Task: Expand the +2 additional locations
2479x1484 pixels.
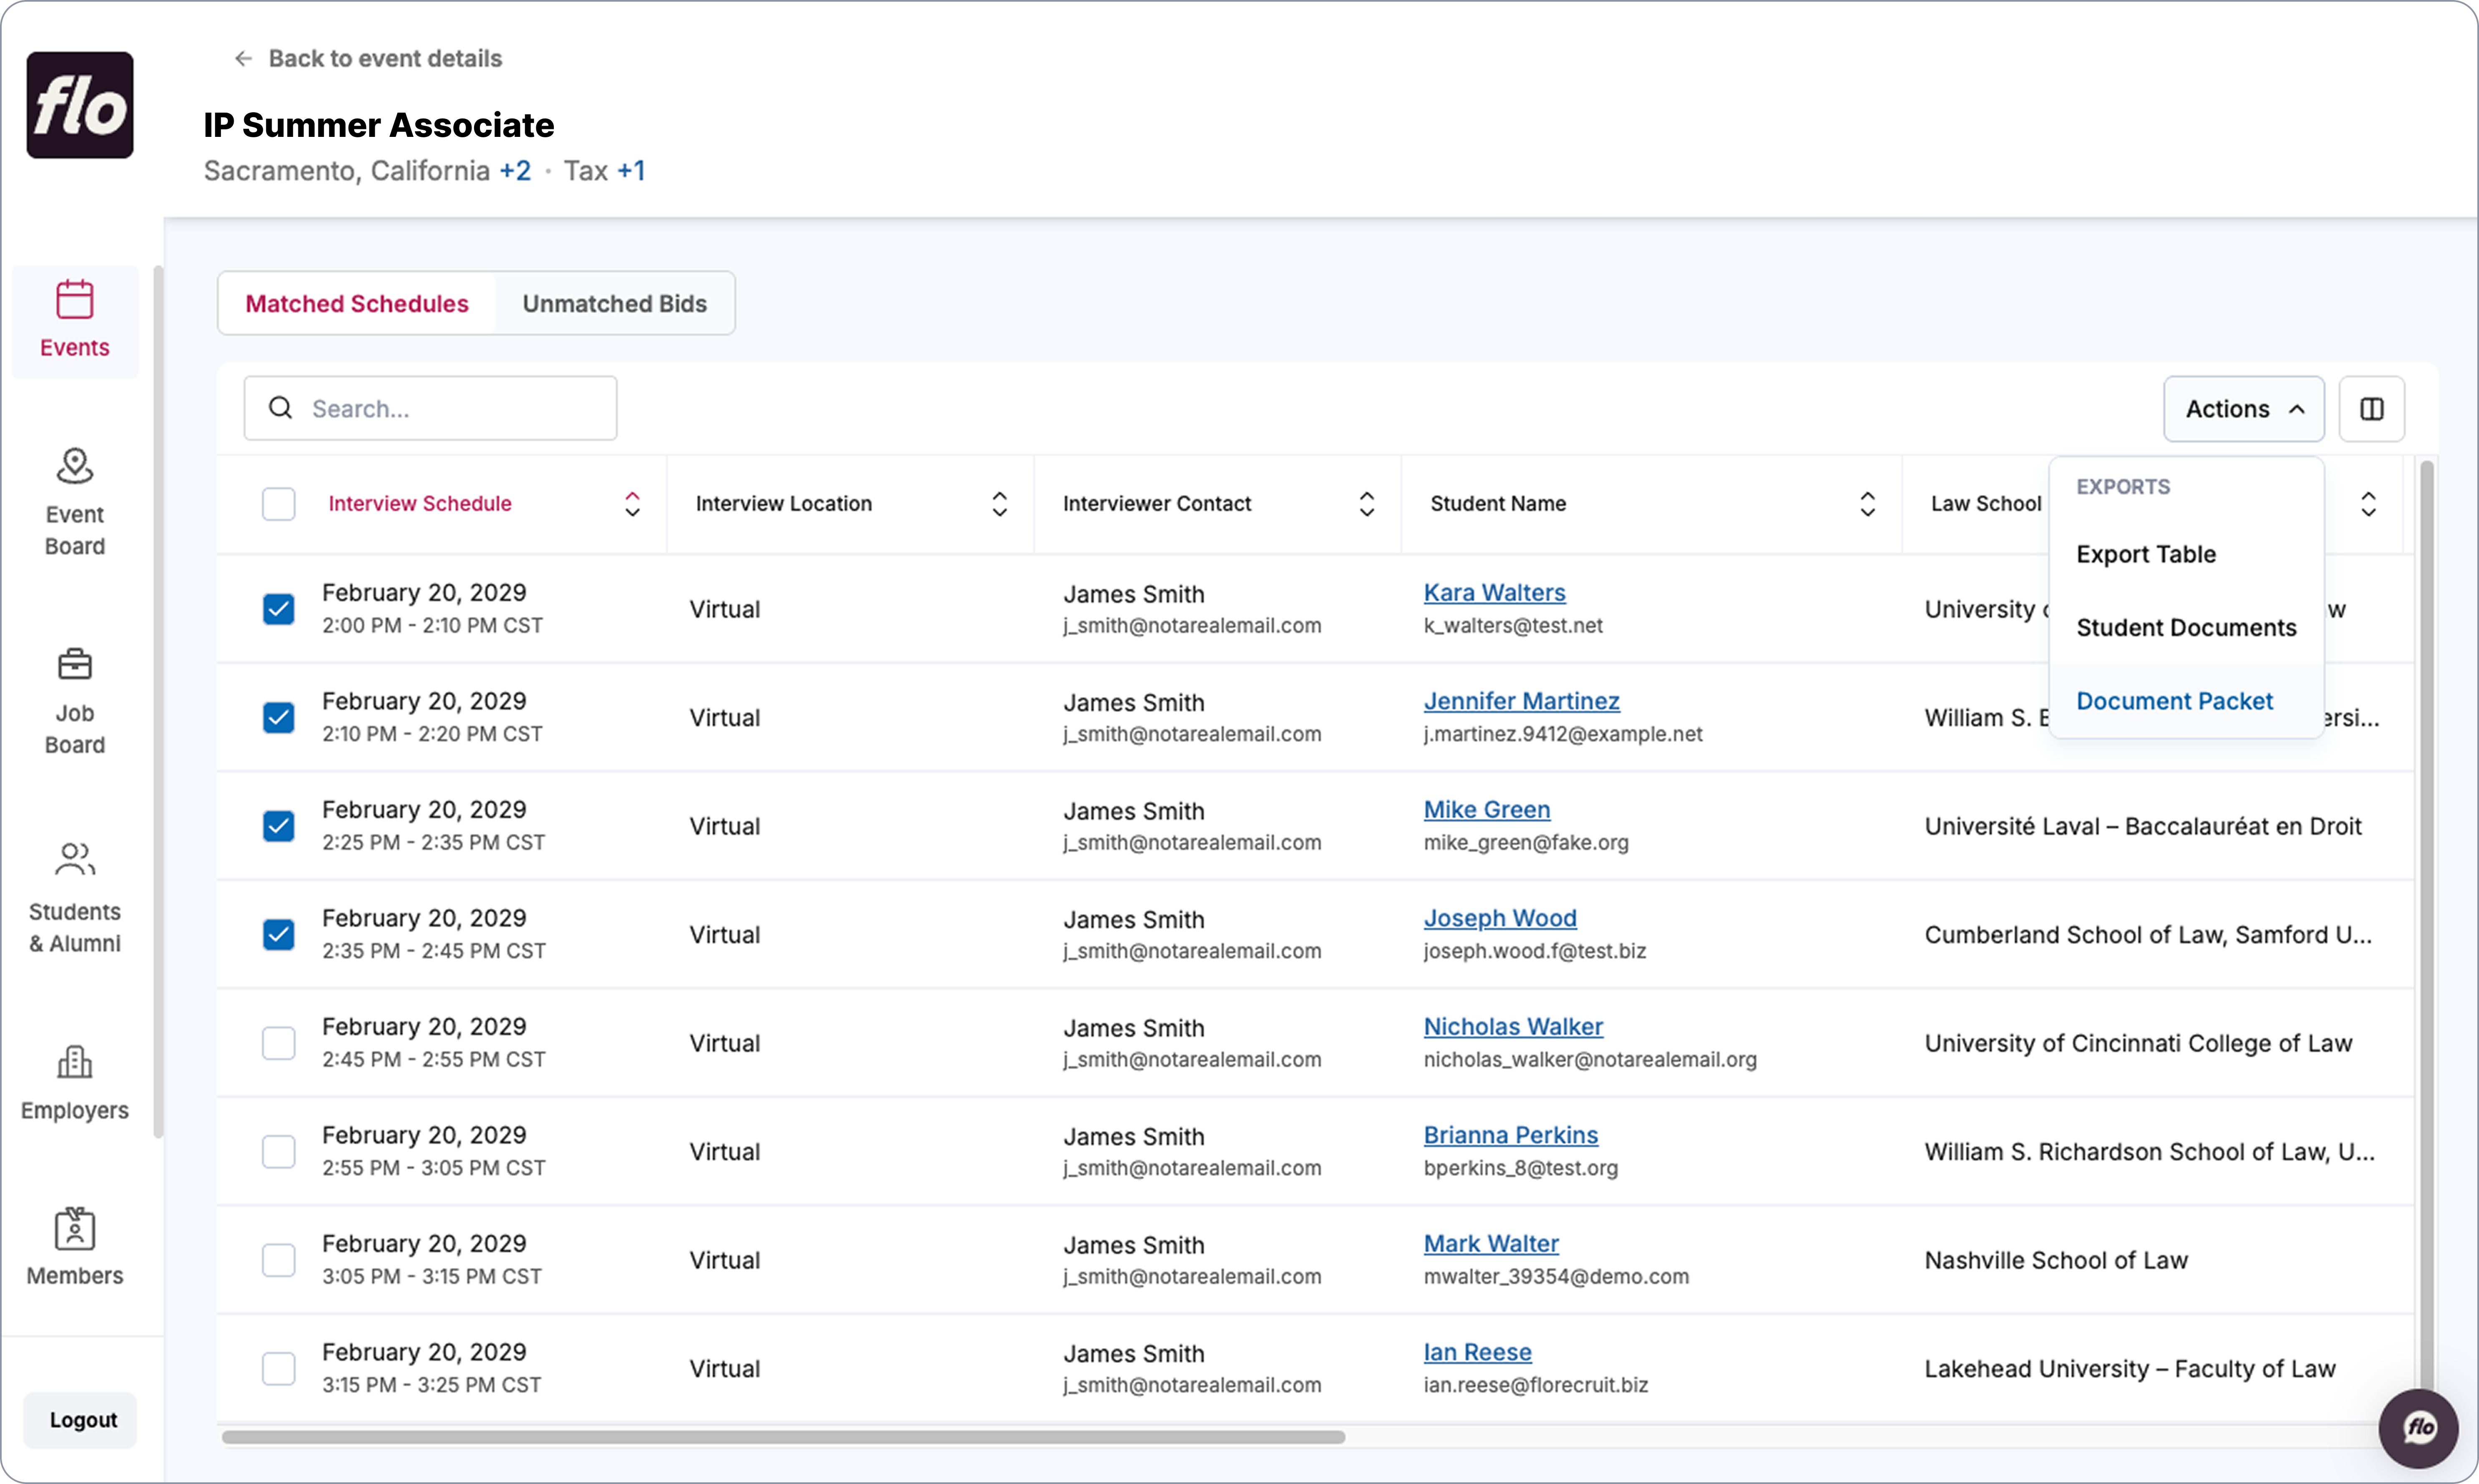Action: [x=515, y=171]
